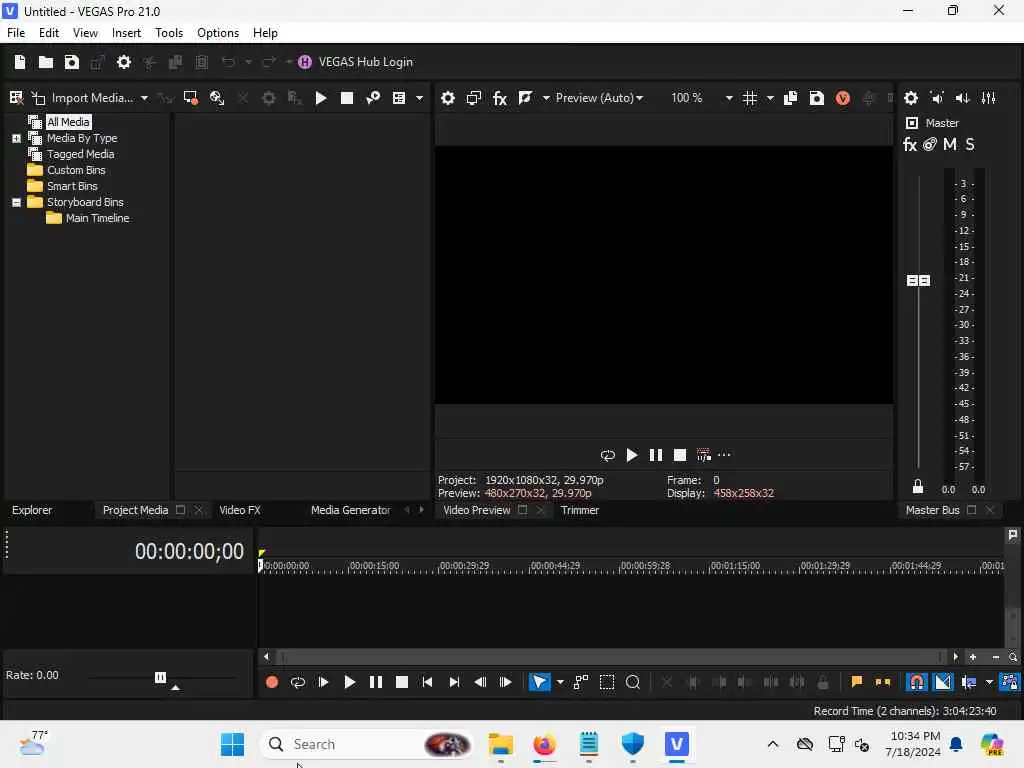The width and height of the screenshot is (1024, 768).
Task: Open the Mixing Console icon
Action: (989, 98)
